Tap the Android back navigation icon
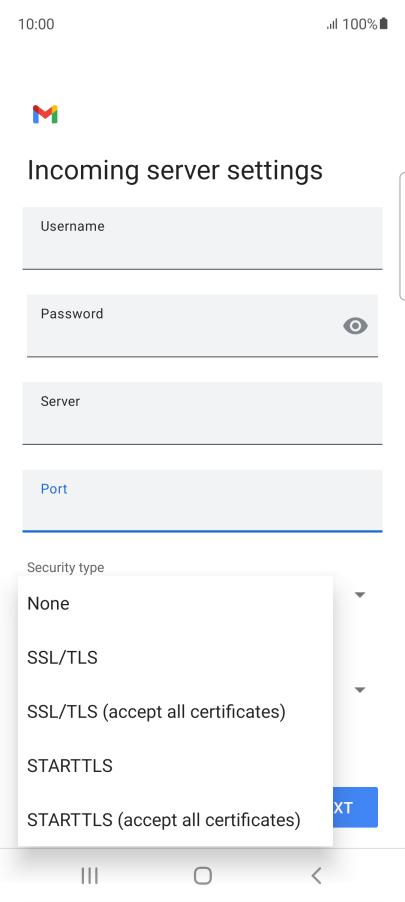Image resolution: width=405 pixels, height=902 pixels. point(316,876)
